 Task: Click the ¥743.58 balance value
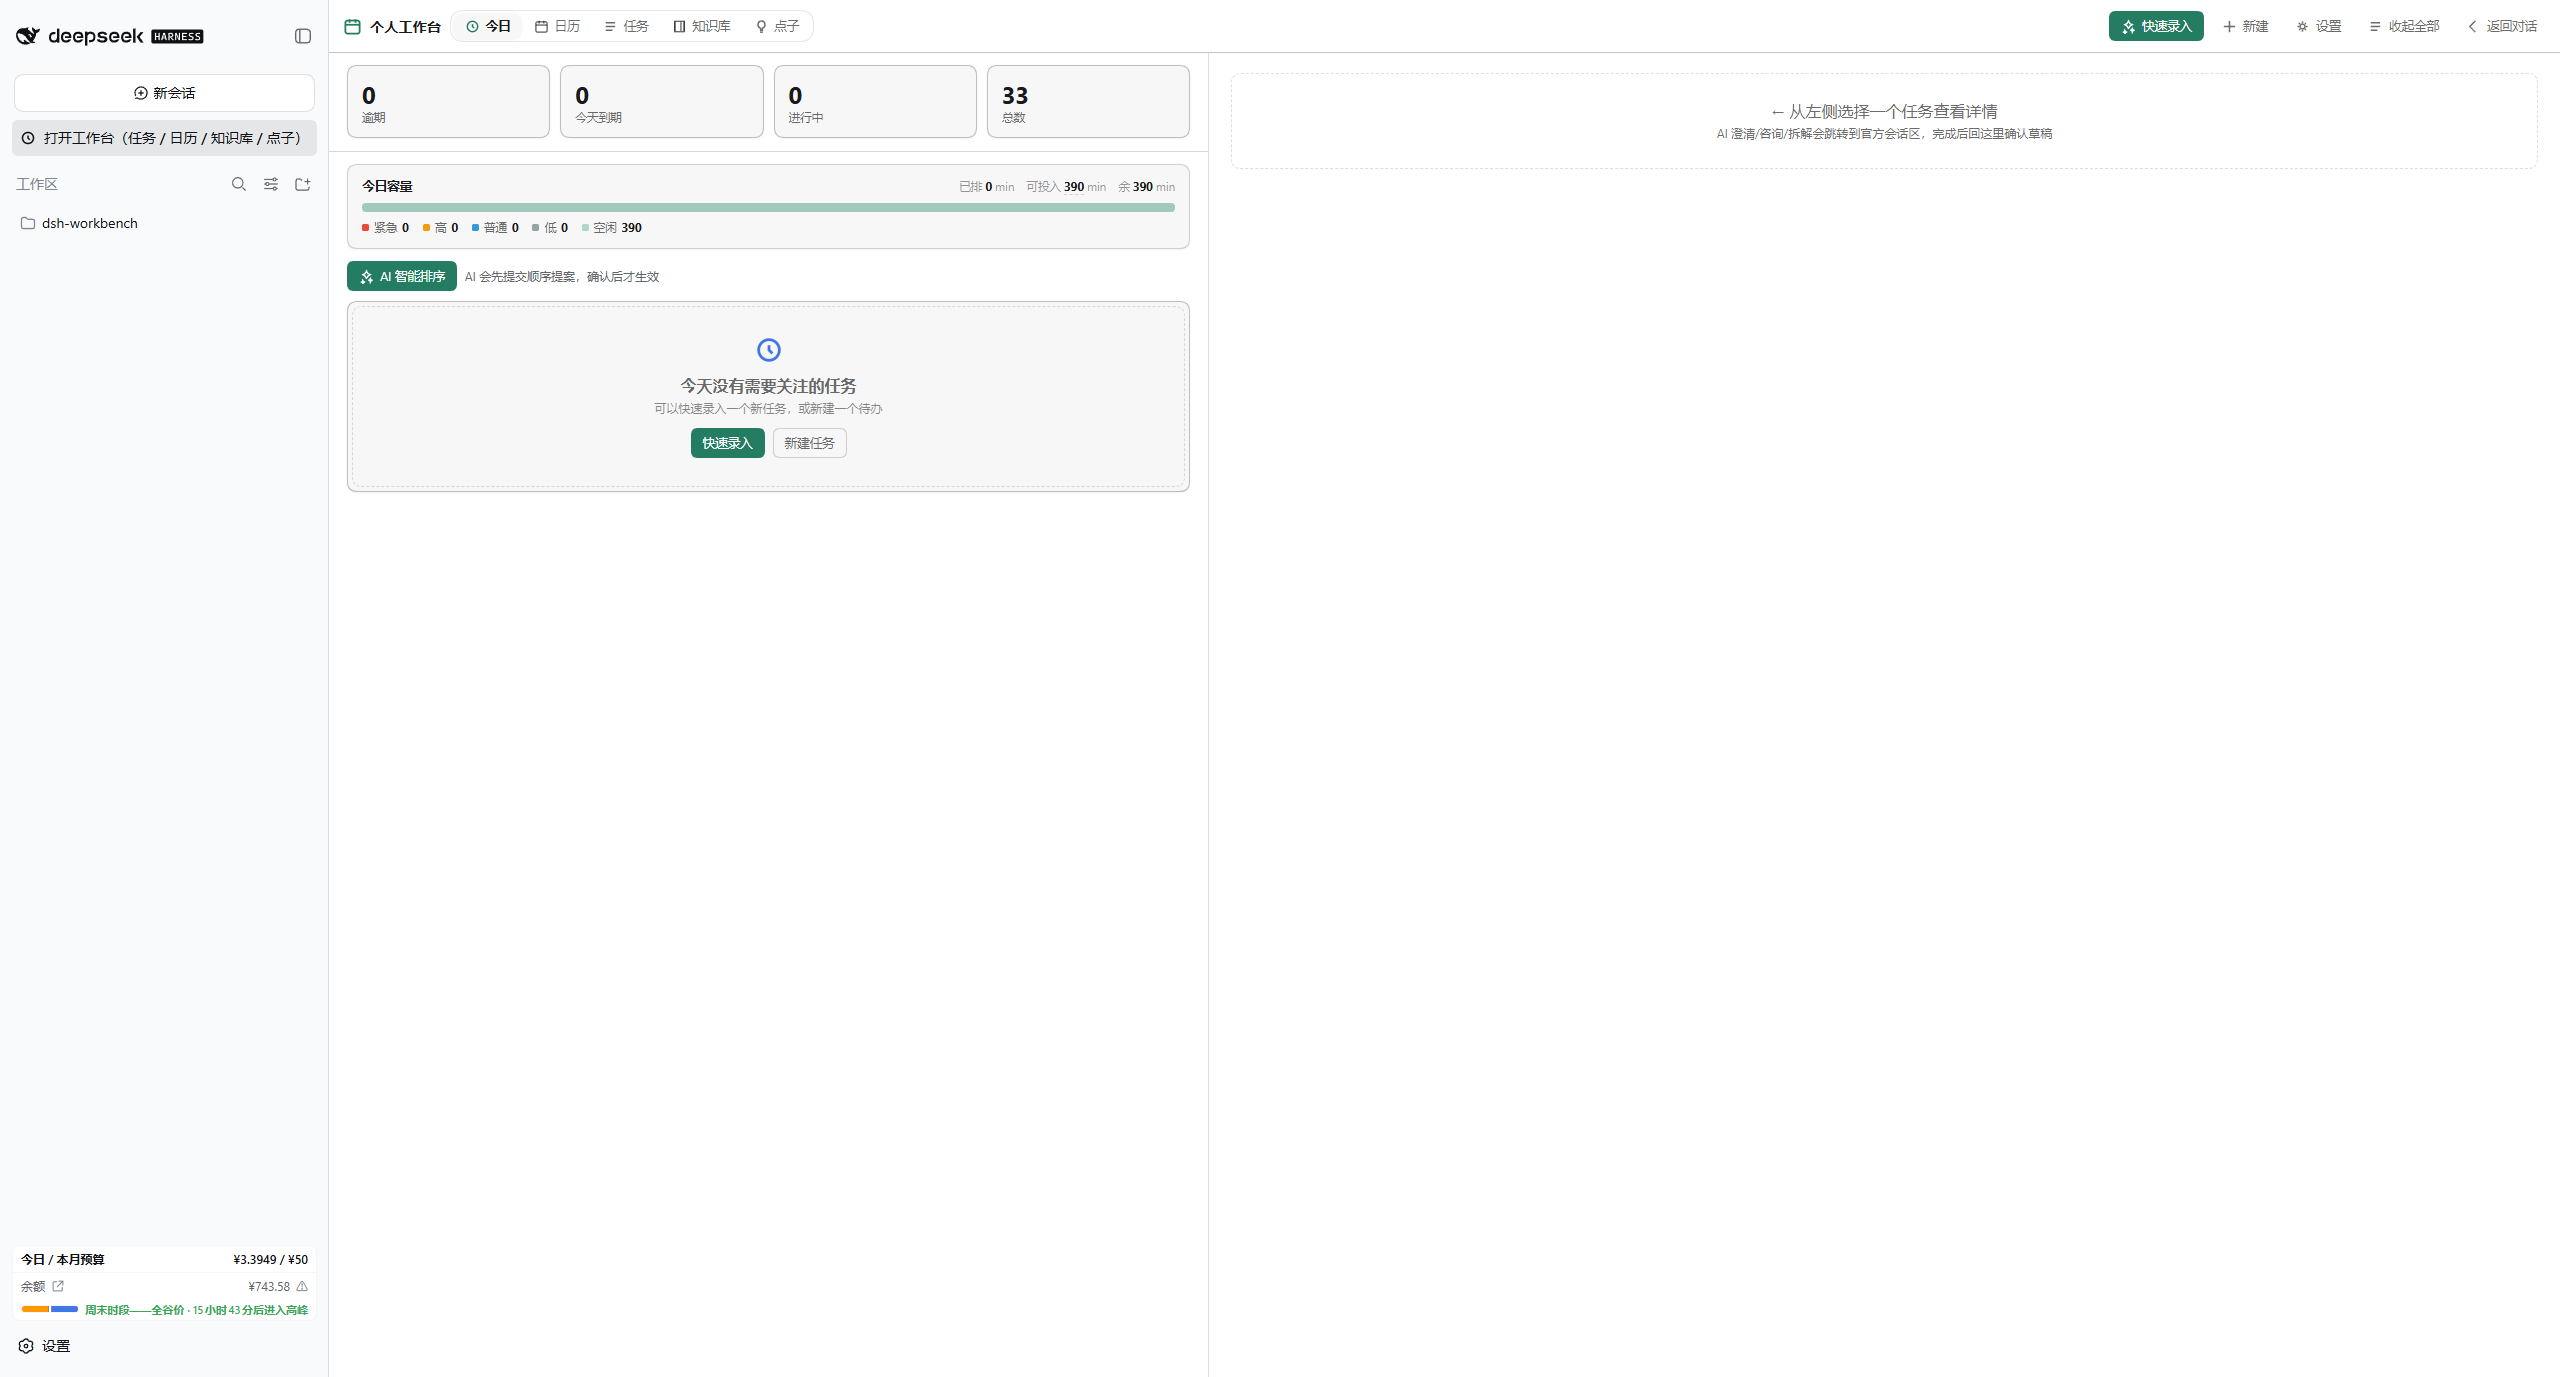pyautogui.click(x=269, y=1287)
